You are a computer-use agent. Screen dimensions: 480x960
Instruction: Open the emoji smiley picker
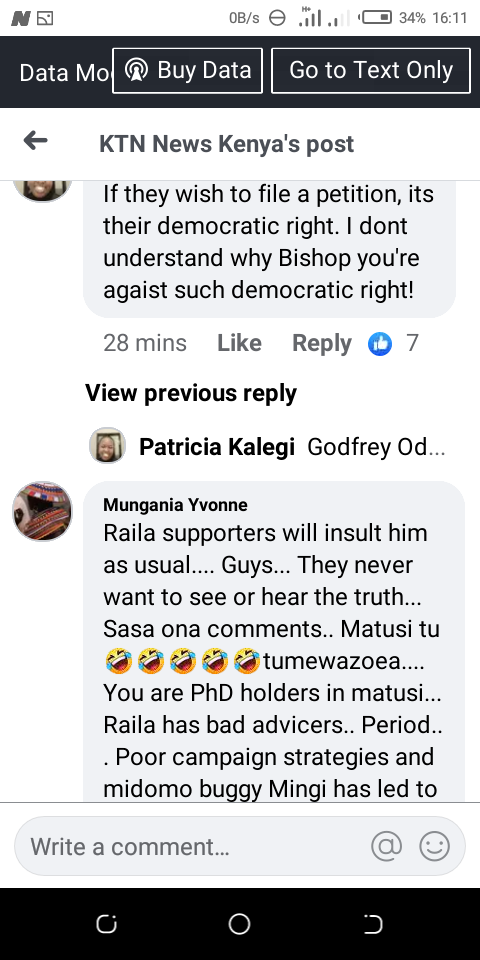pyautogui.click(x=434, y=847)
